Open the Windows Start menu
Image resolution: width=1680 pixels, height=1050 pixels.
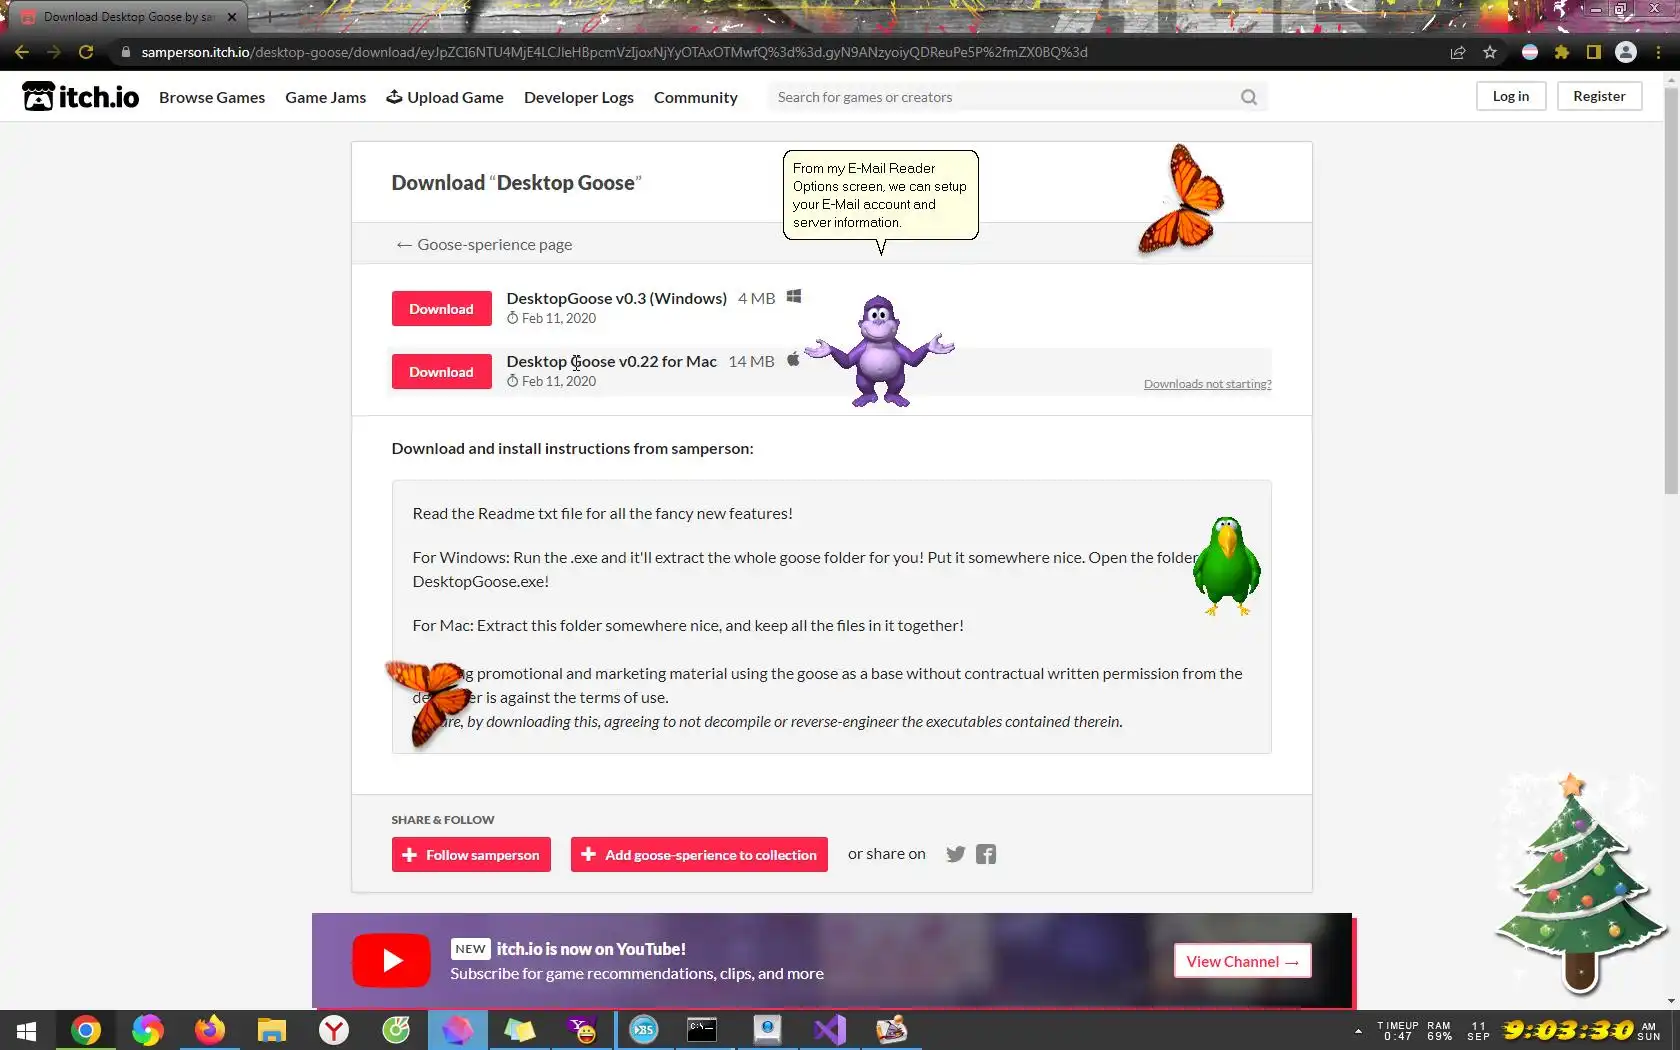(x=27, y=1030)
